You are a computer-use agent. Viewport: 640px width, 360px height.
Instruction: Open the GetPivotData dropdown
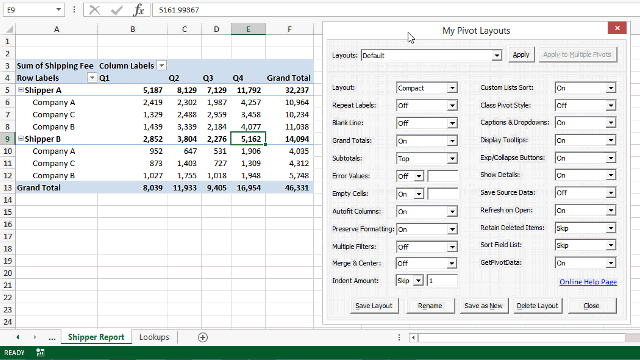click(x=611, y=263)
